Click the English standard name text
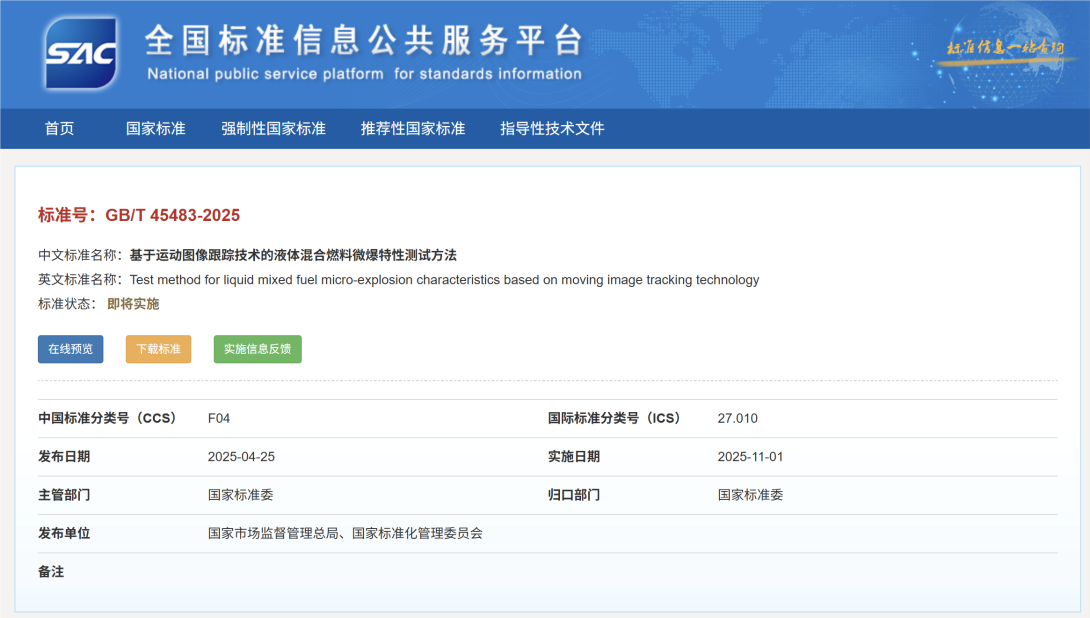Screen dimensions: 1090x618 pyautogui.click(x=444, y=280)
